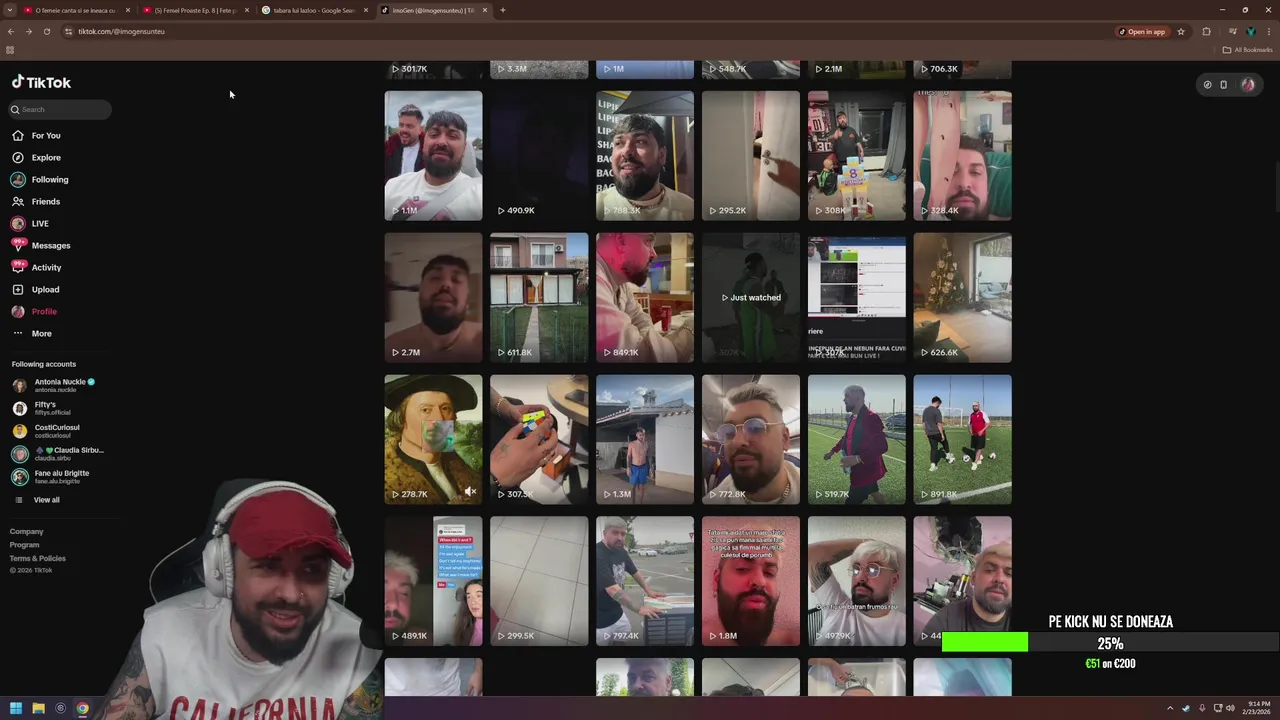Select the ImoGen TikTok tab
Viewport: 1280px width, 720px height.
pos(432,10)
